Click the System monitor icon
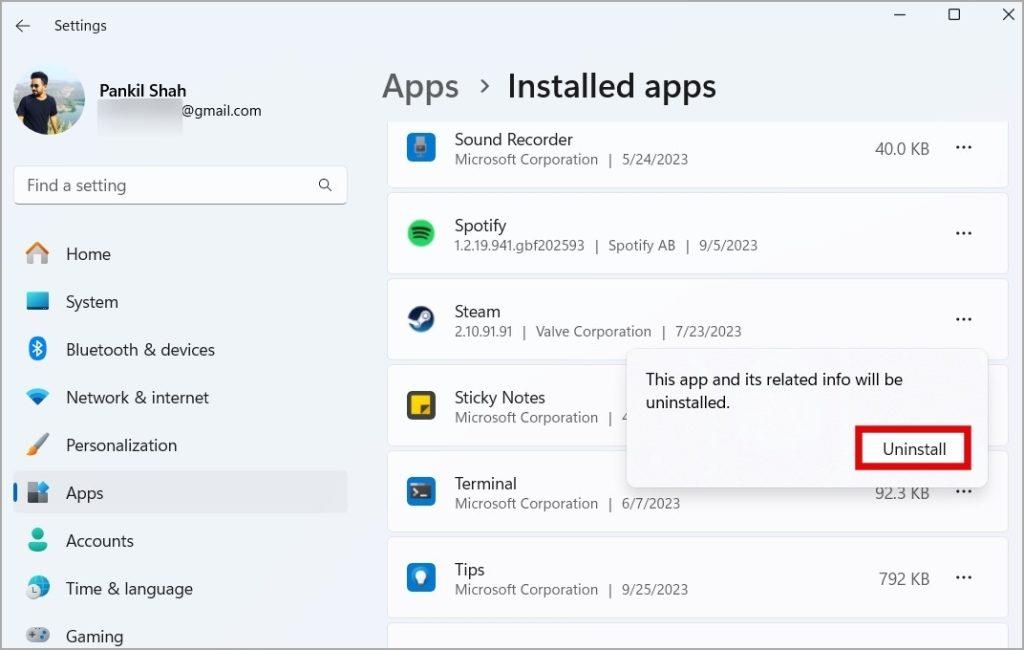1024x650 pixels. (x=37, y=301)
